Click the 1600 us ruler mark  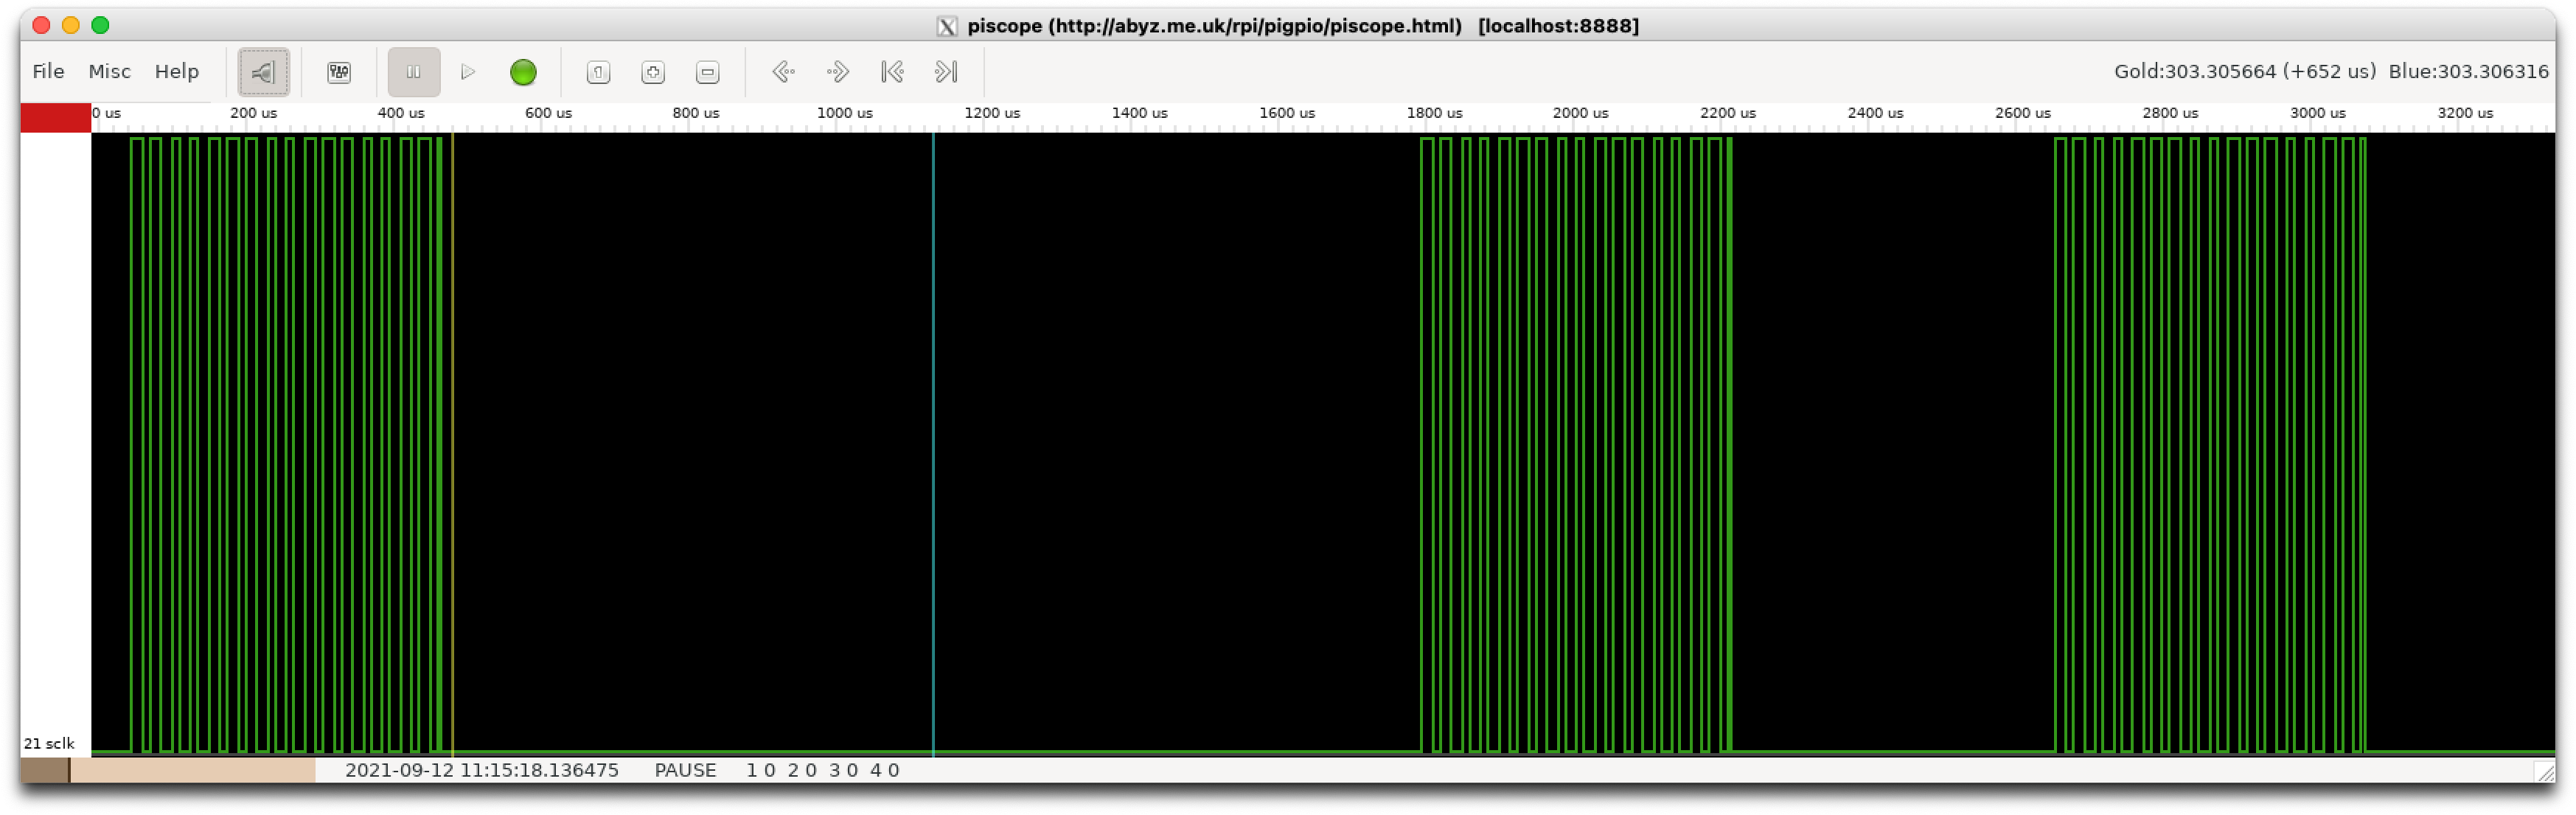(x=1287, y=113)
